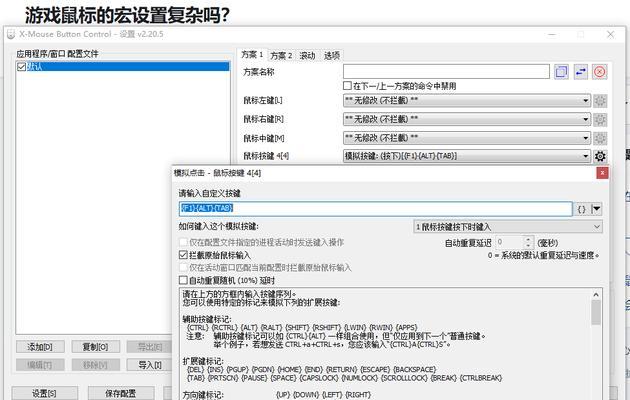Toggle the 默认 profile checkbox

(x=22, y=67)
